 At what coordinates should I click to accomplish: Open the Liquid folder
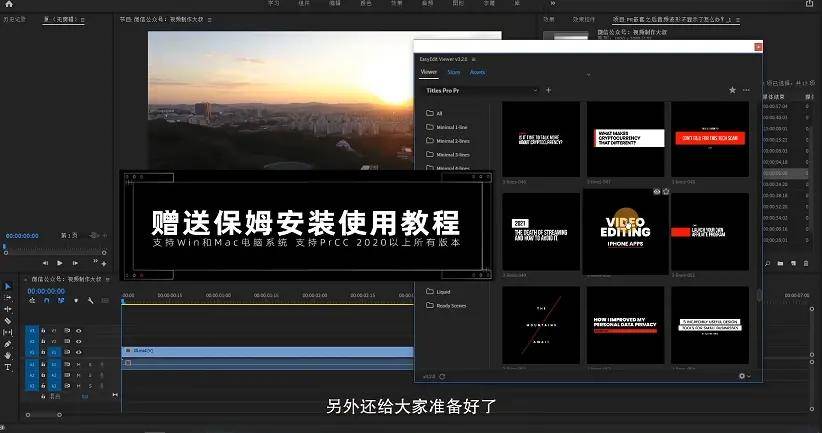438,291
